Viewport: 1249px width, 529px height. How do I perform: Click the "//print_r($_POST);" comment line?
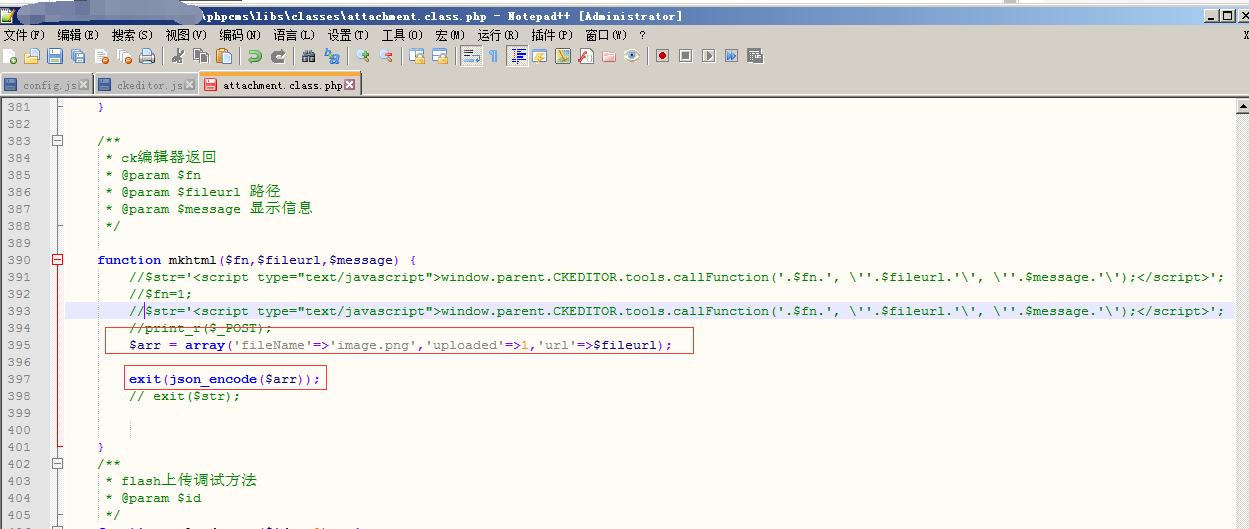tap(200, 328)
